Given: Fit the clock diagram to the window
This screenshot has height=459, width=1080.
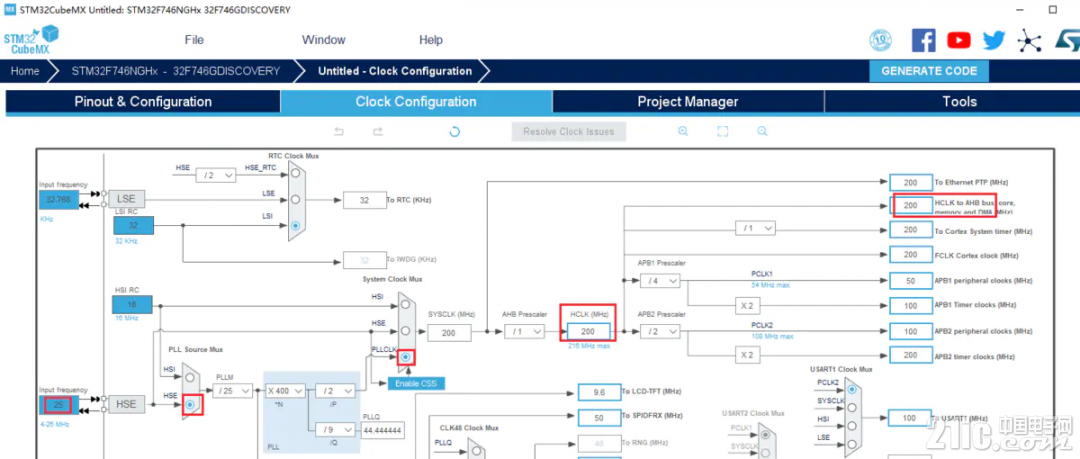Looking at the screenshot, I should (x=723, y=131).
